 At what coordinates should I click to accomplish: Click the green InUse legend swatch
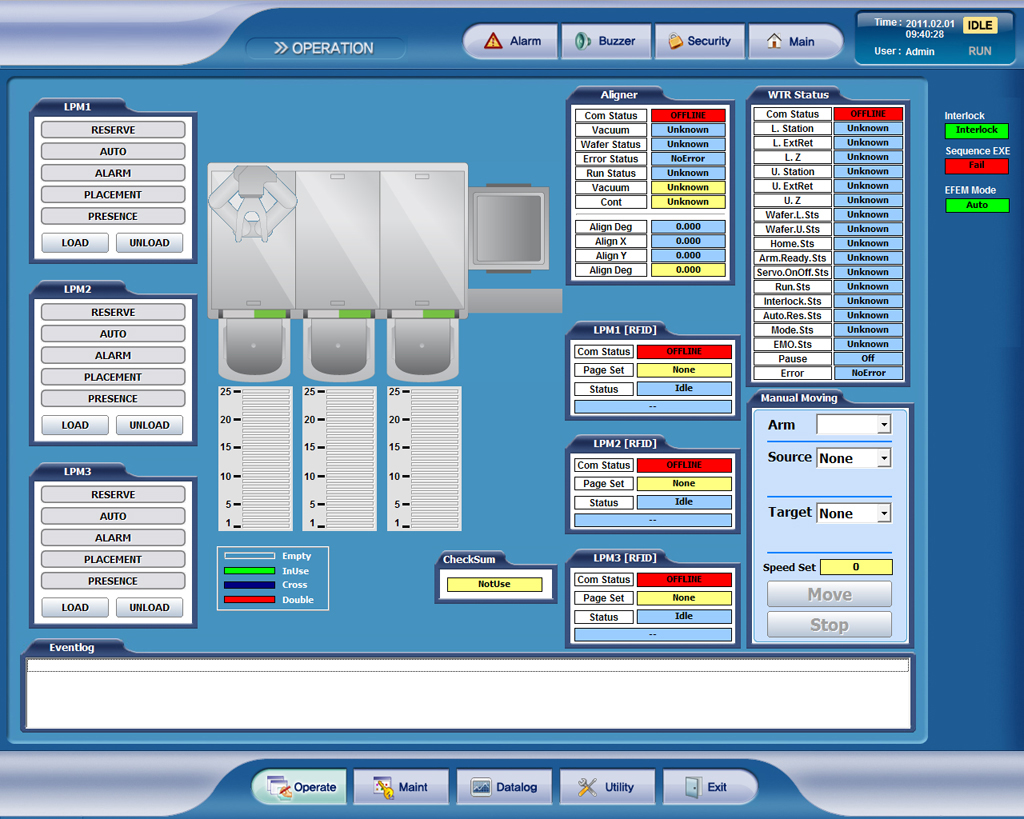tap(249, 571)
